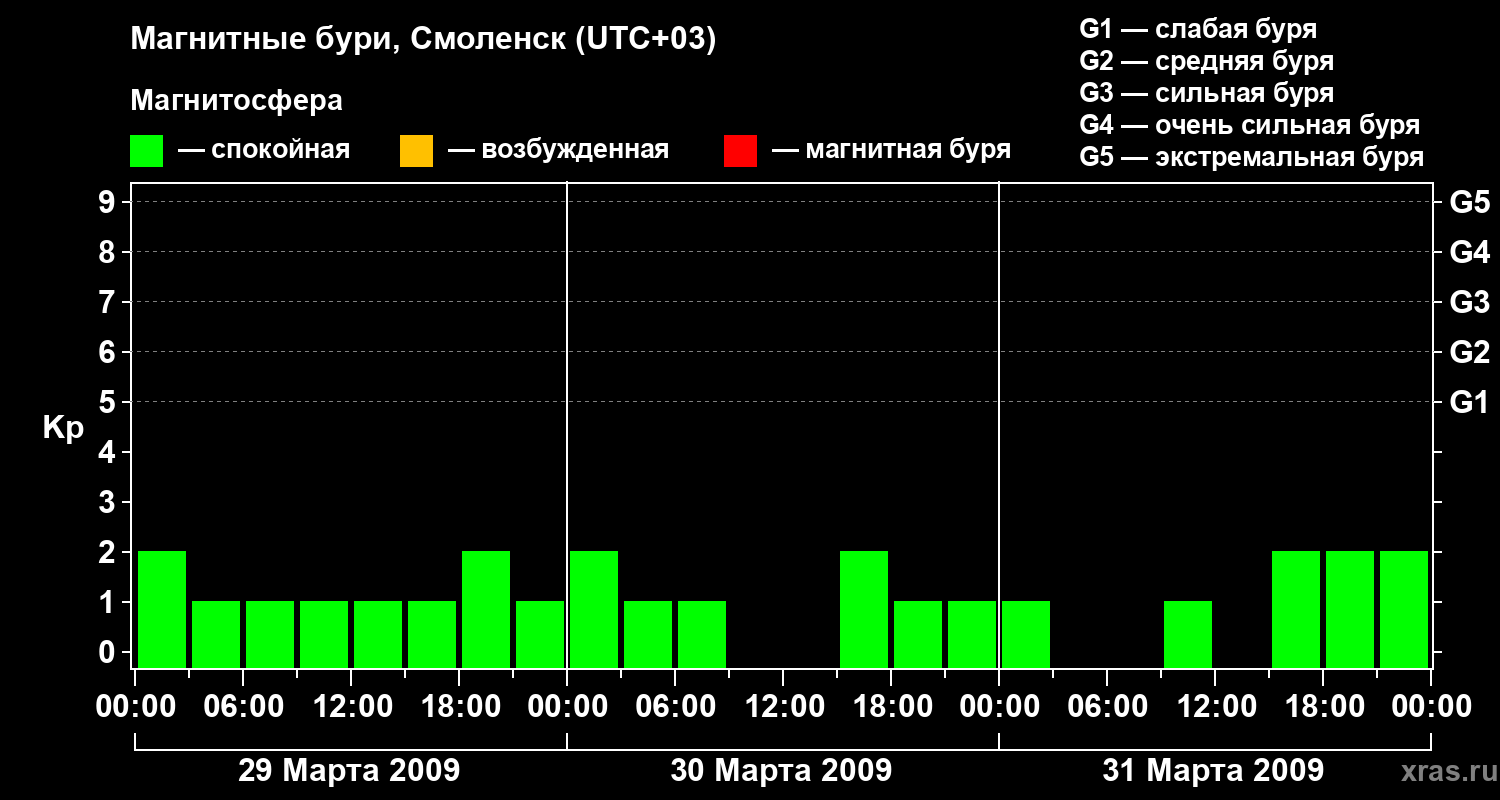Click the 12:00 time label for 30 March
The image size is (1500, 800).
(x=783, y=707)
